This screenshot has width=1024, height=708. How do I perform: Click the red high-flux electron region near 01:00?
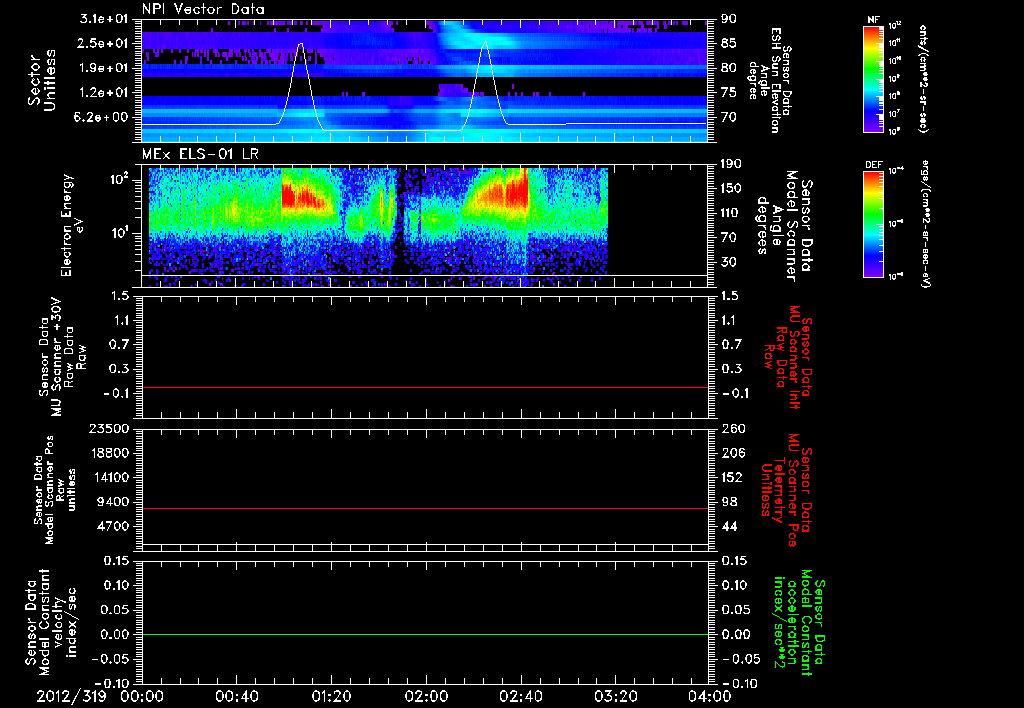[302, 195]
